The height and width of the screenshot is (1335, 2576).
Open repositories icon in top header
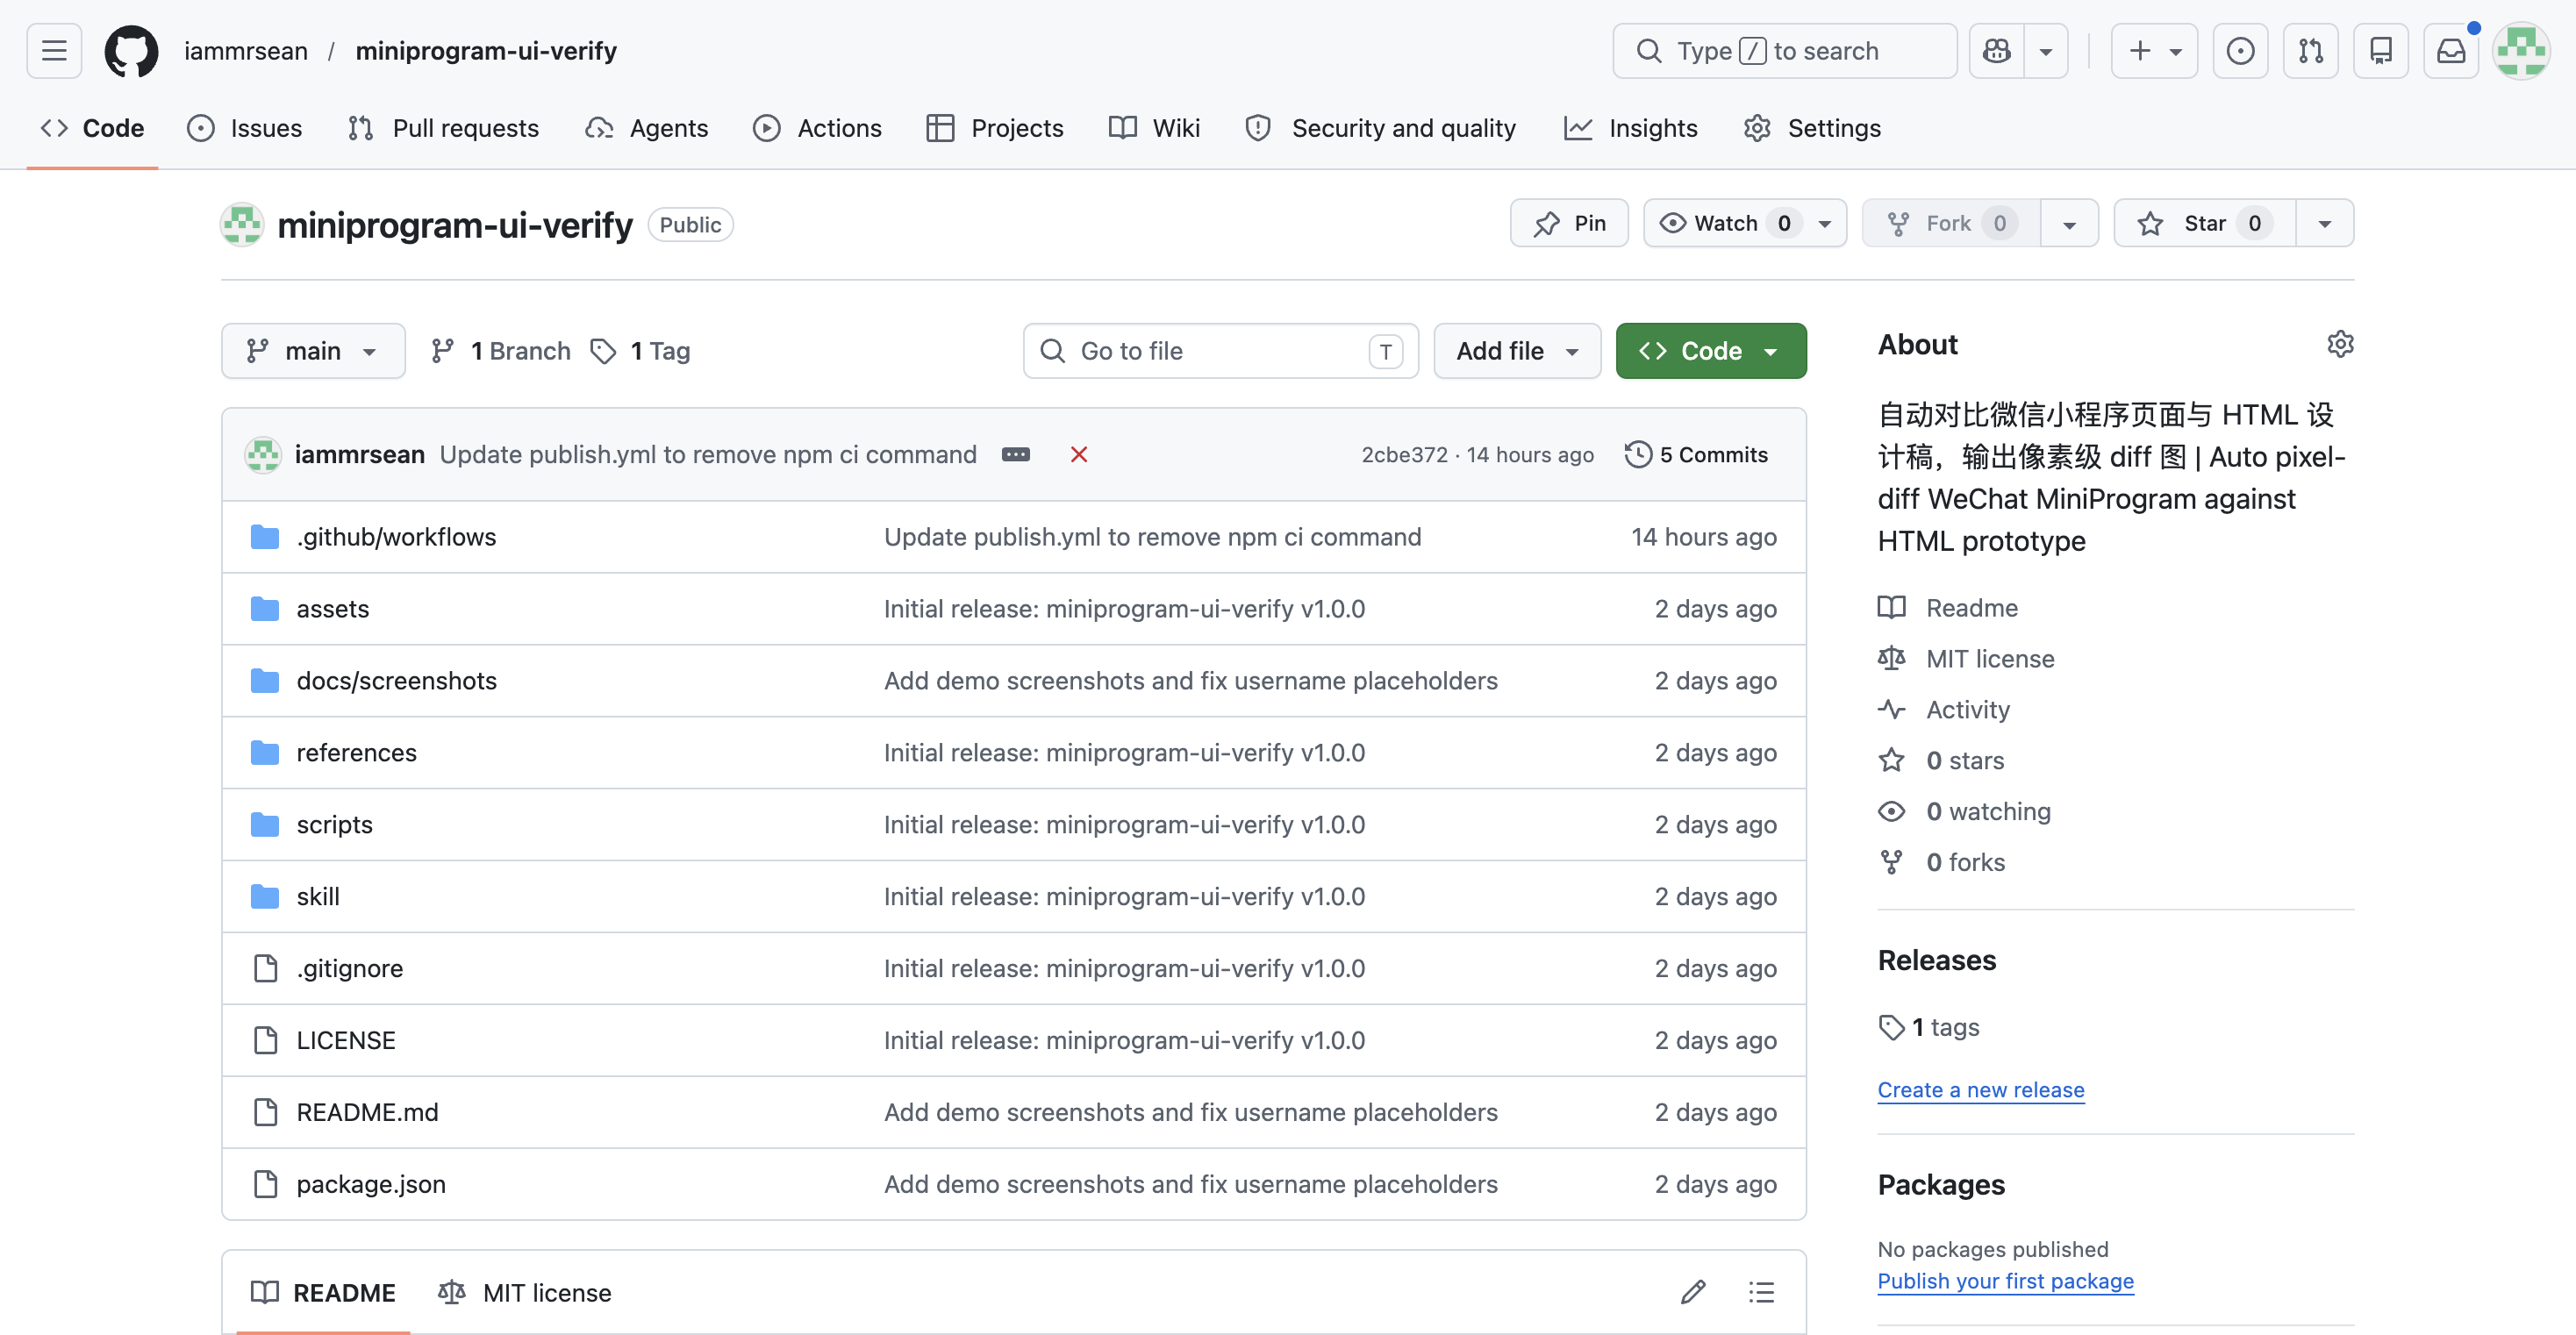point(2381,51)
